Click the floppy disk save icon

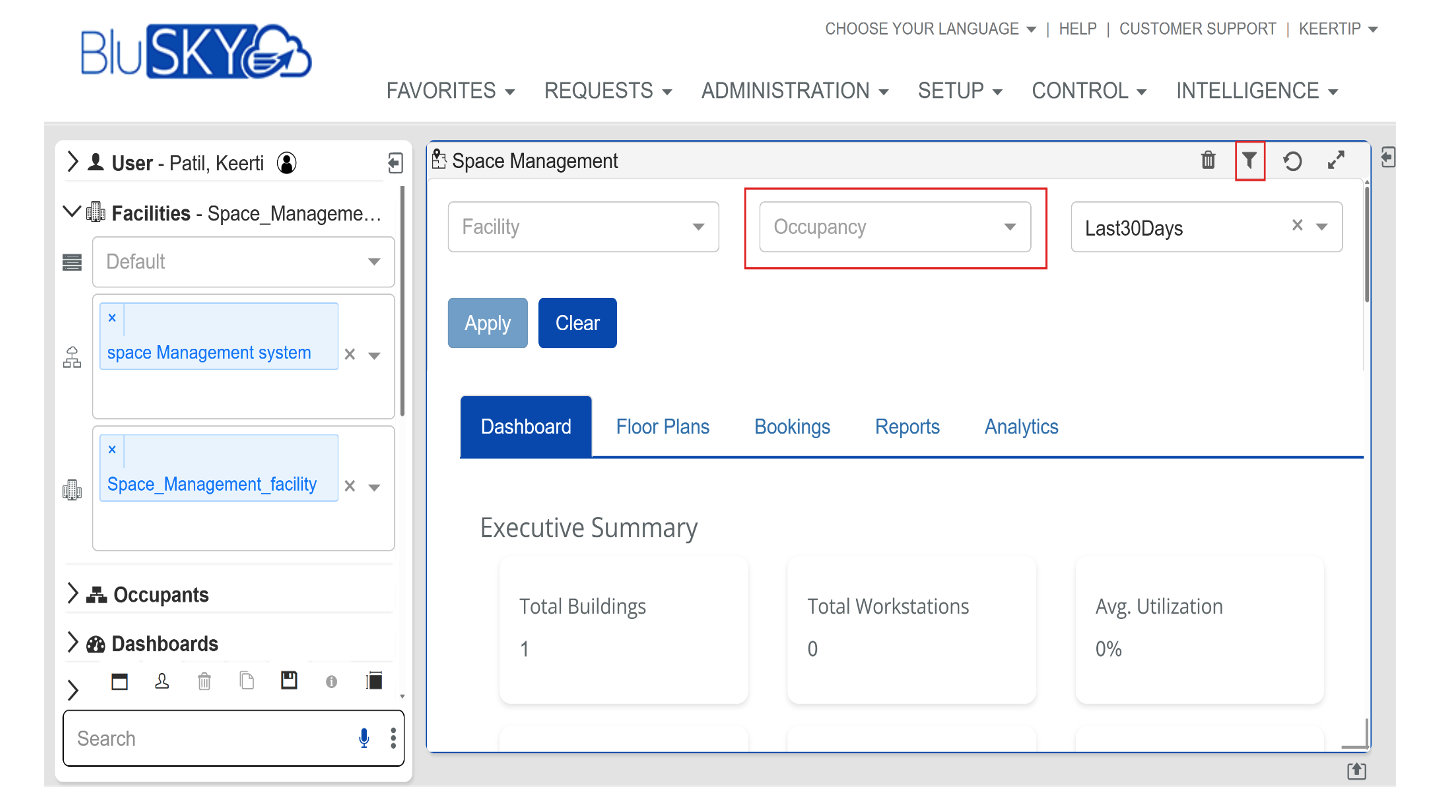coord(289,681)
